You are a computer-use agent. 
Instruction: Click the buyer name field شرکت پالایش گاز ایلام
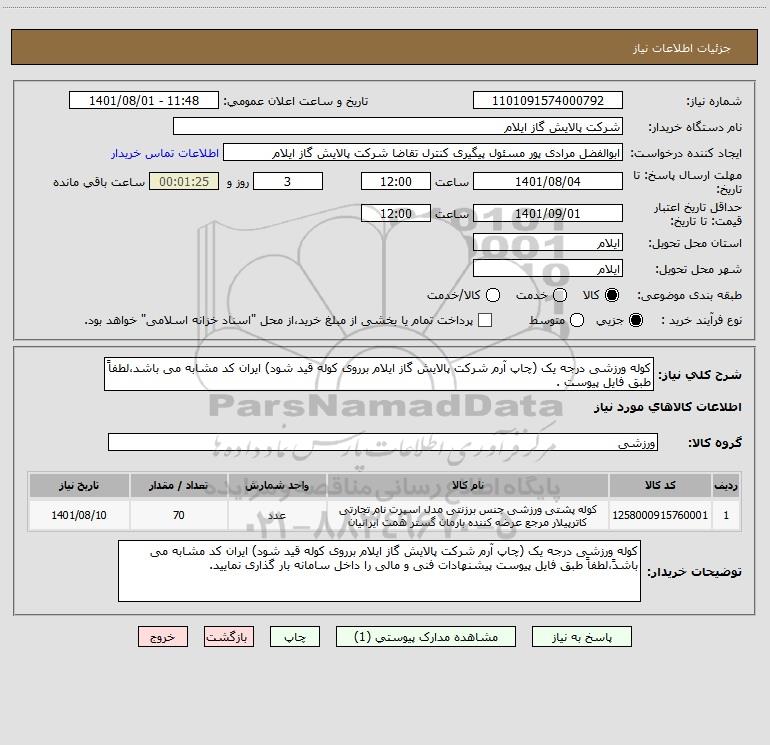(x=398, y=126)
